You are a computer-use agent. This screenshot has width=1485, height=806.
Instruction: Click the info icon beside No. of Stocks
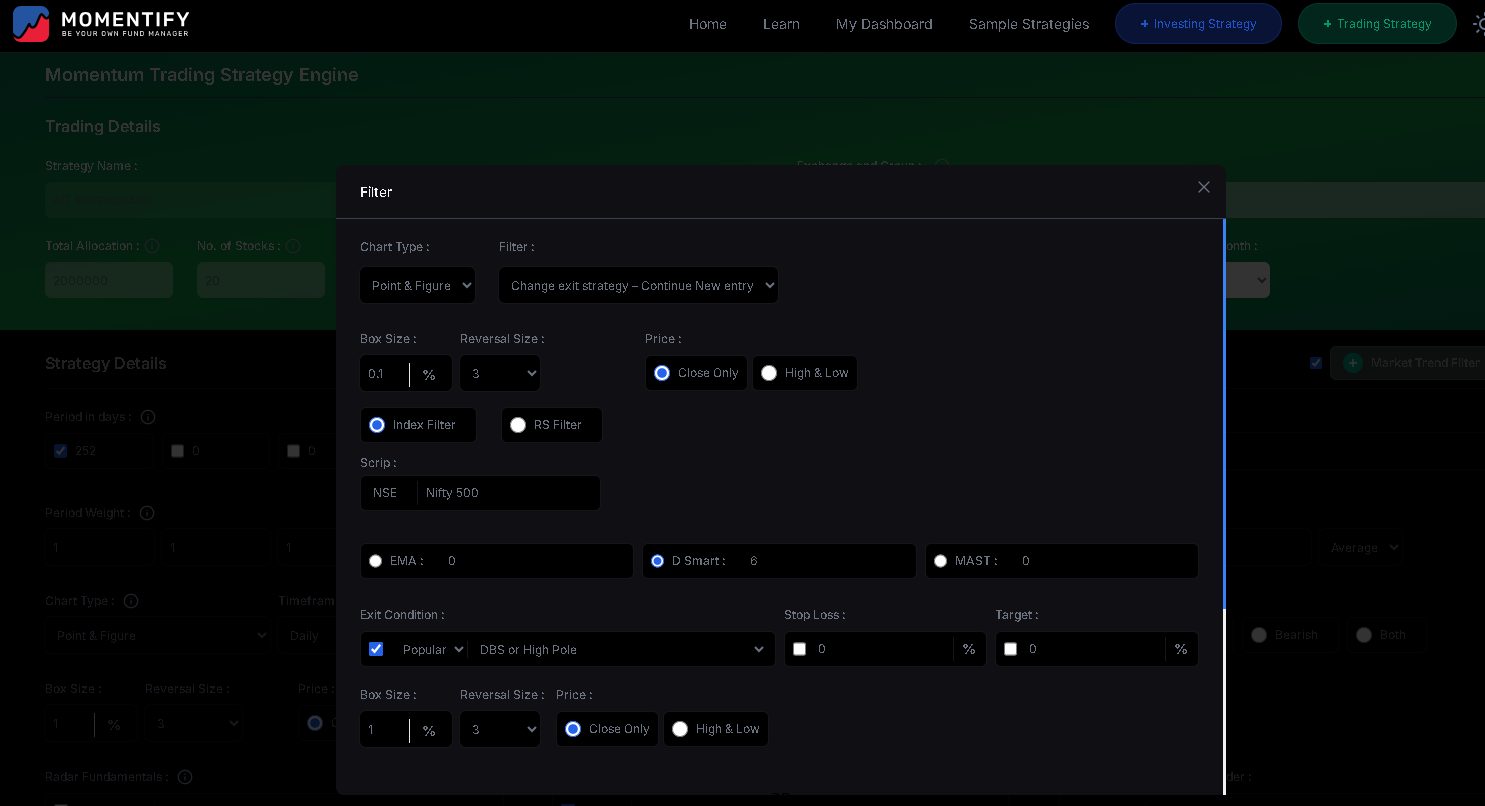293,246
